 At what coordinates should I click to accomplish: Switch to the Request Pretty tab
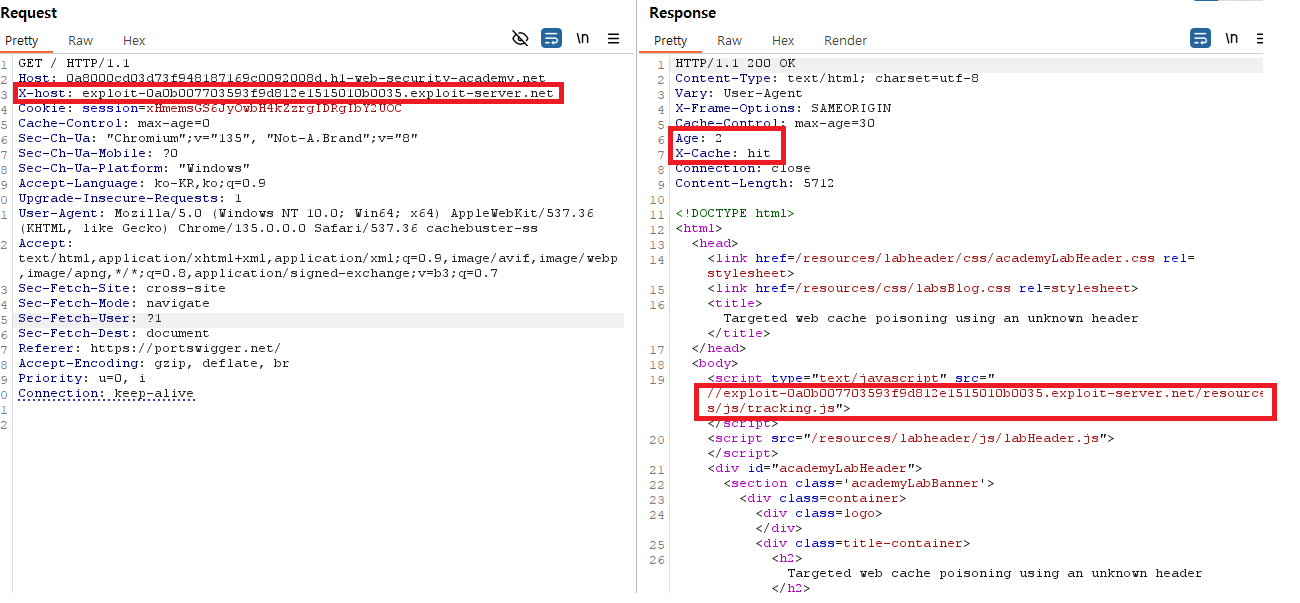[21, 40]
